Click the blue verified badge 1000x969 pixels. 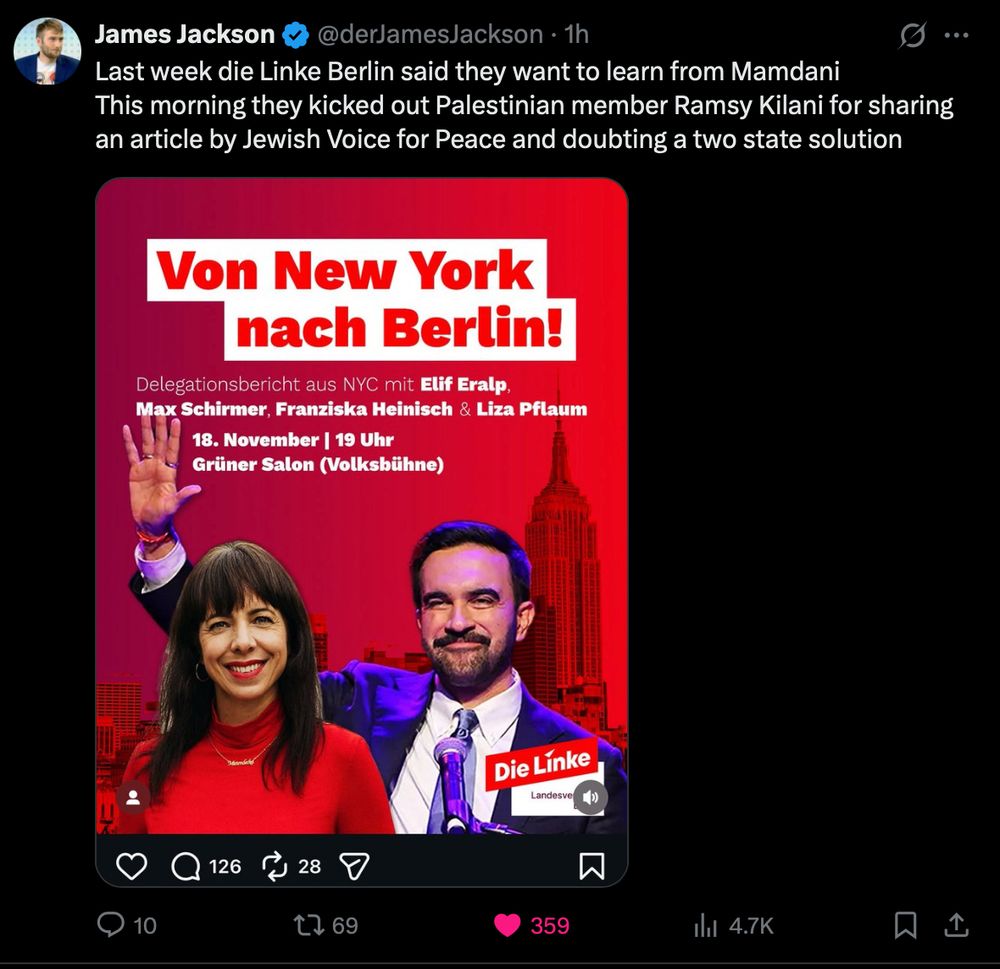click(x=295, y=35)
